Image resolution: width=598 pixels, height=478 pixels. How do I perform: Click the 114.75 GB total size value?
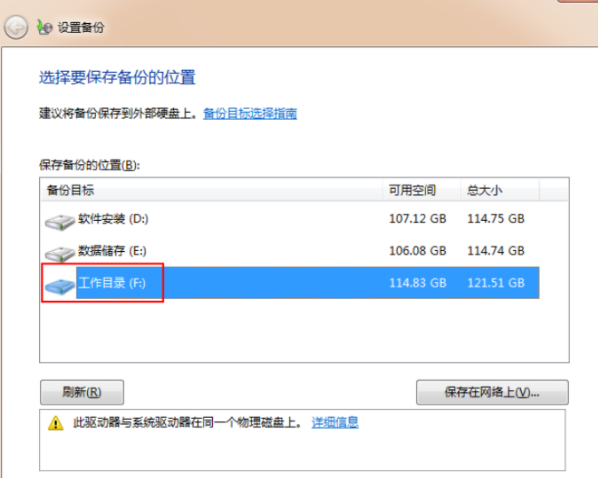pyautogui.click(x=496, y=219)
